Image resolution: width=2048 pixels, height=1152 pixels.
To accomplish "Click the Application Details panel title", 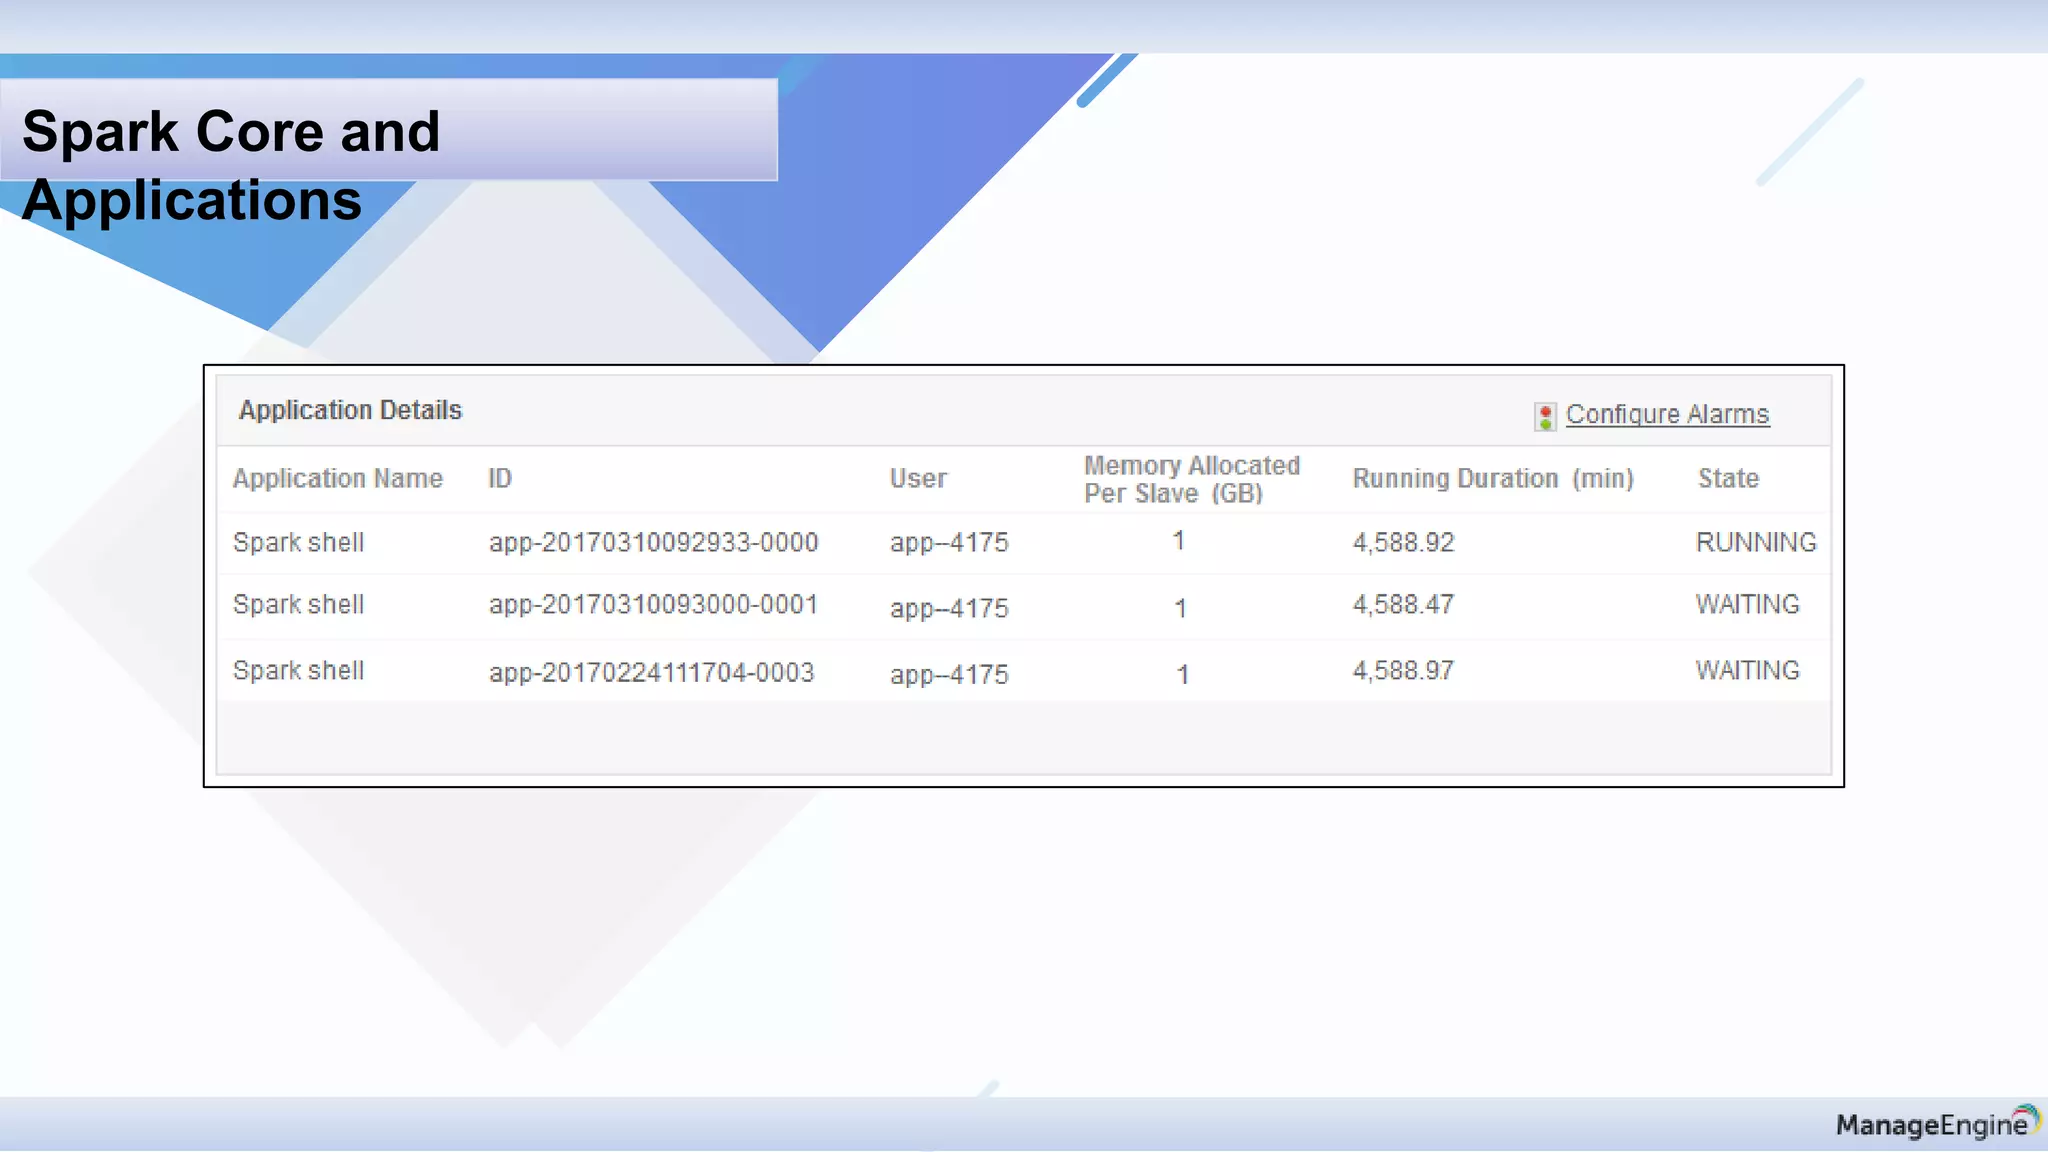I will coord(350,411).
